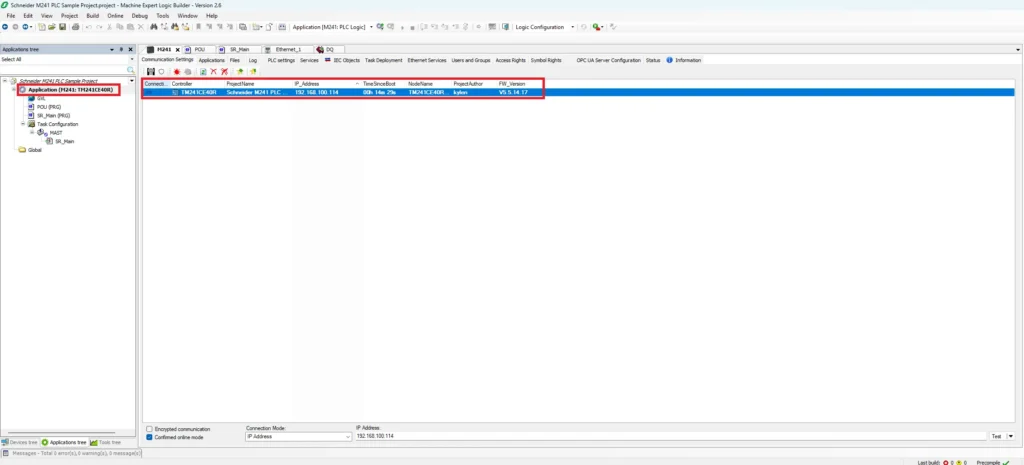Open the Debug menu
The image size is (1024, 465).
[x=140, y=16]
